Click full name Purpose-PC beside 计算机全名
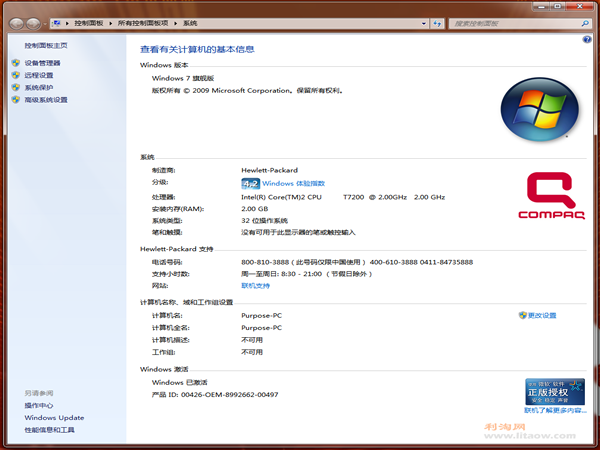This screenshot has width=600, height=450. tap(261, 328)
